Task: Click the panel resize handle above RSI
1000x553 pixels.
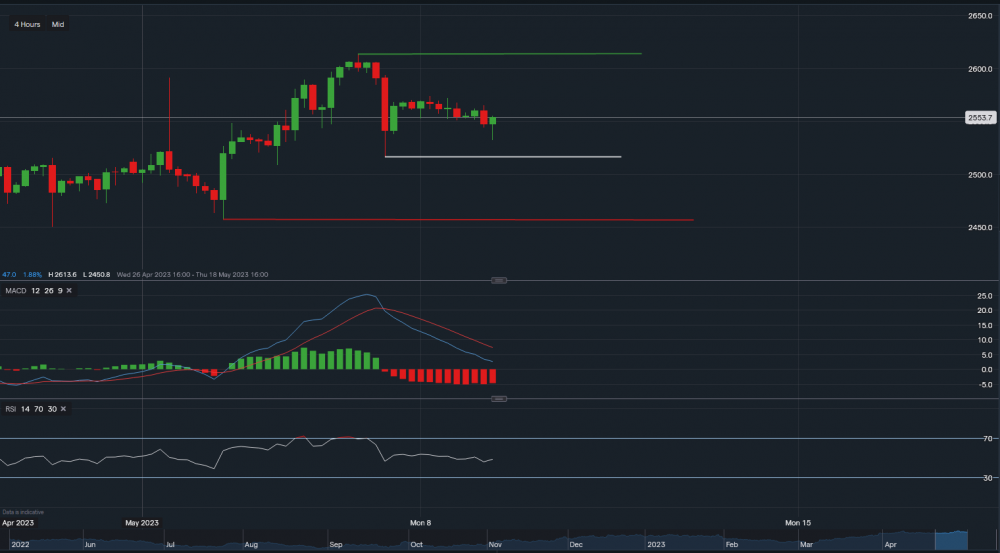Action: (x=500, y=399)
